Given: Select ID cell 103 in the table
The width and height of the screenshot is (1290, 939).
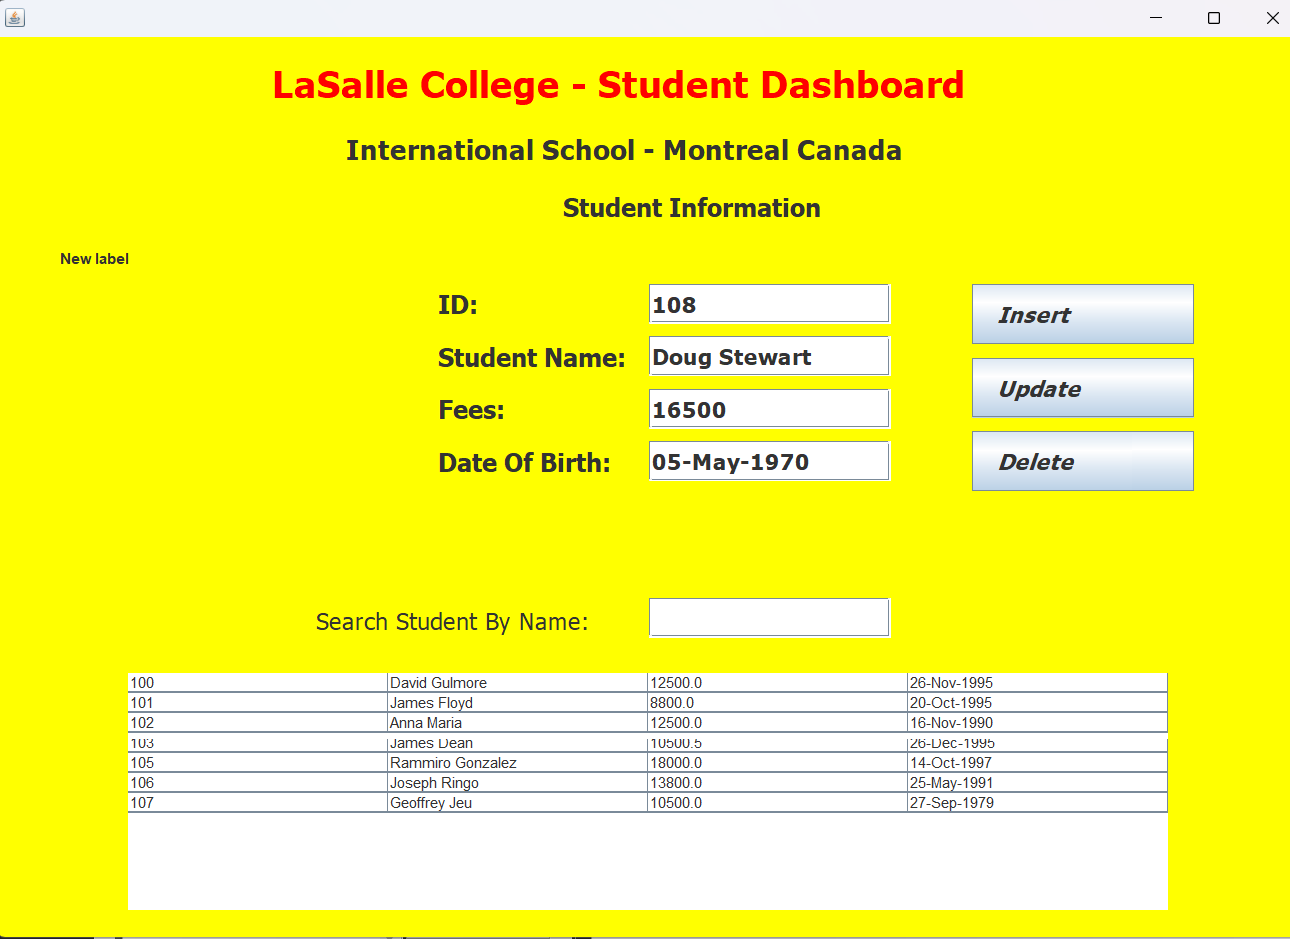Looking at the screenshot, I should click(258, 743).
